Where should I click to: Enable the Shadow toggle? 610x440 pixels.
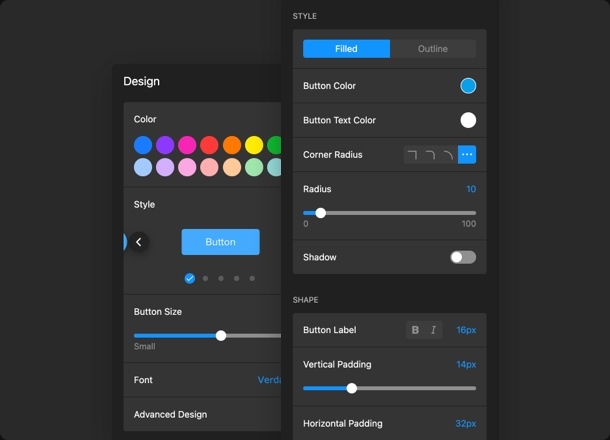pos(462,257)
